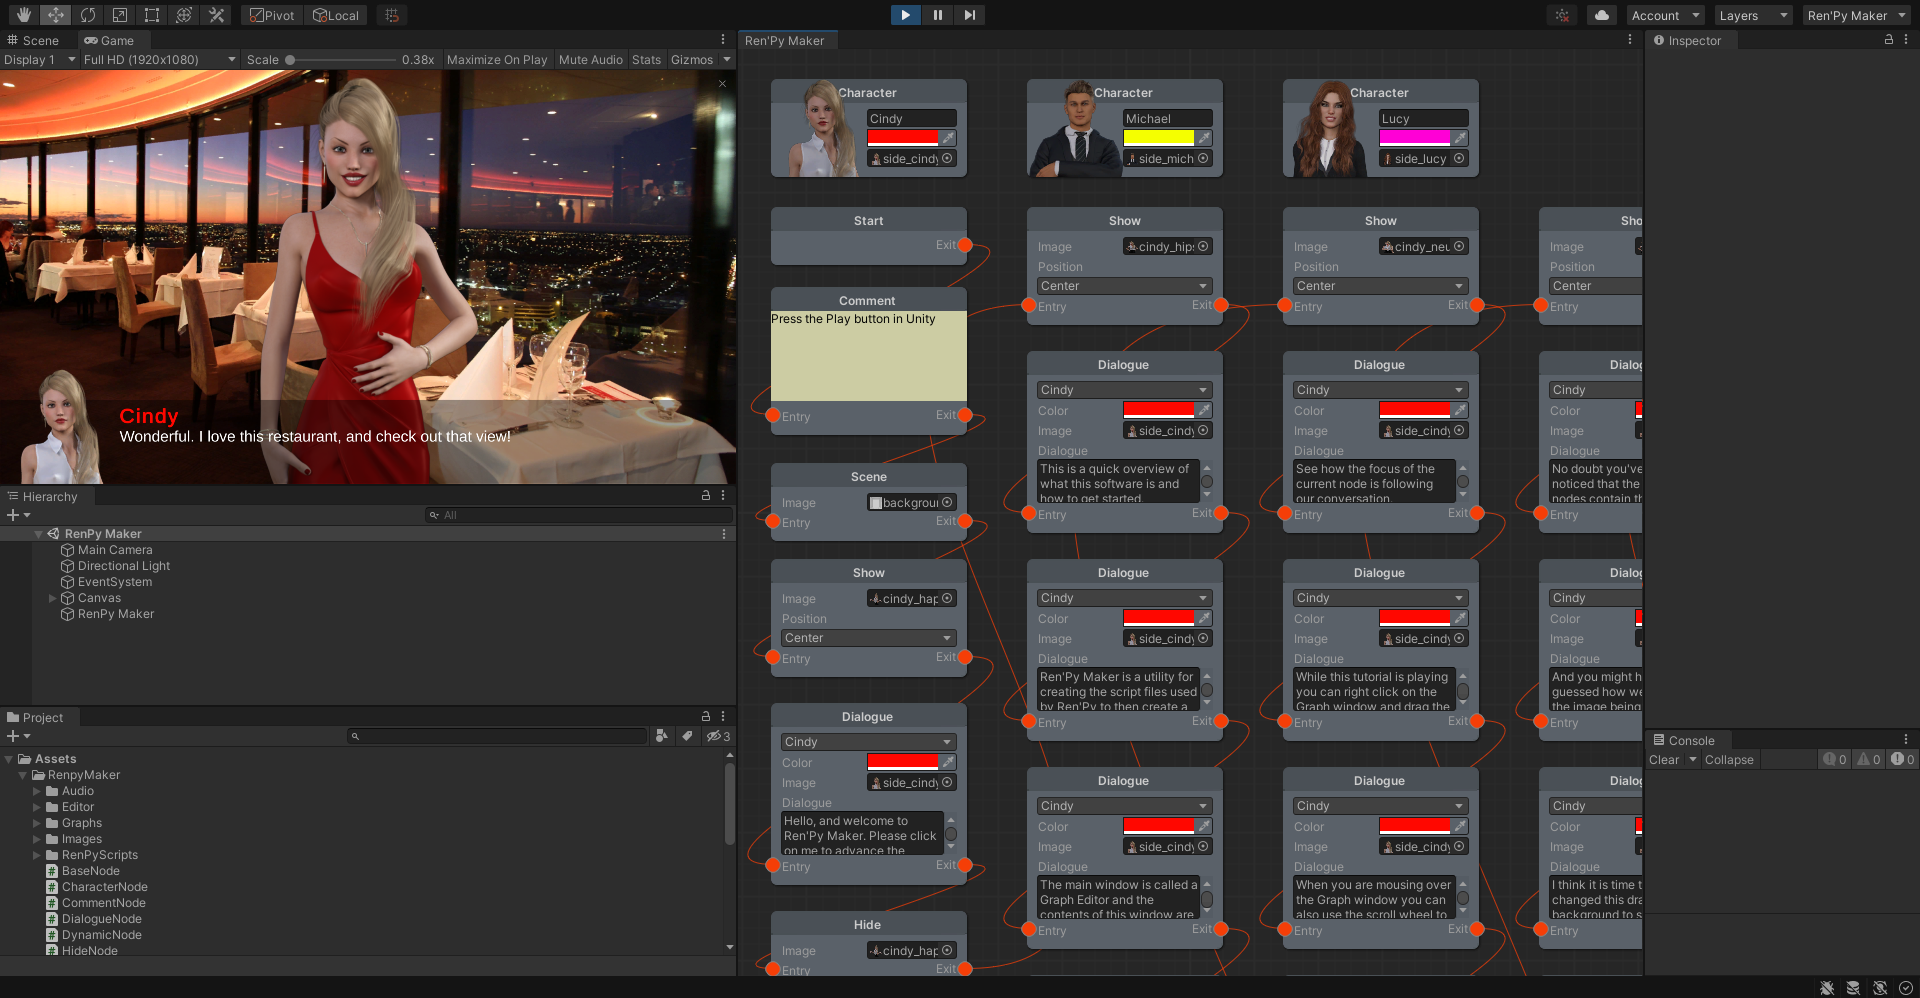Lock the Project panel
The height and width of the screenshot is (998, 1920).
pyautogui.click(x=706, y=716)
